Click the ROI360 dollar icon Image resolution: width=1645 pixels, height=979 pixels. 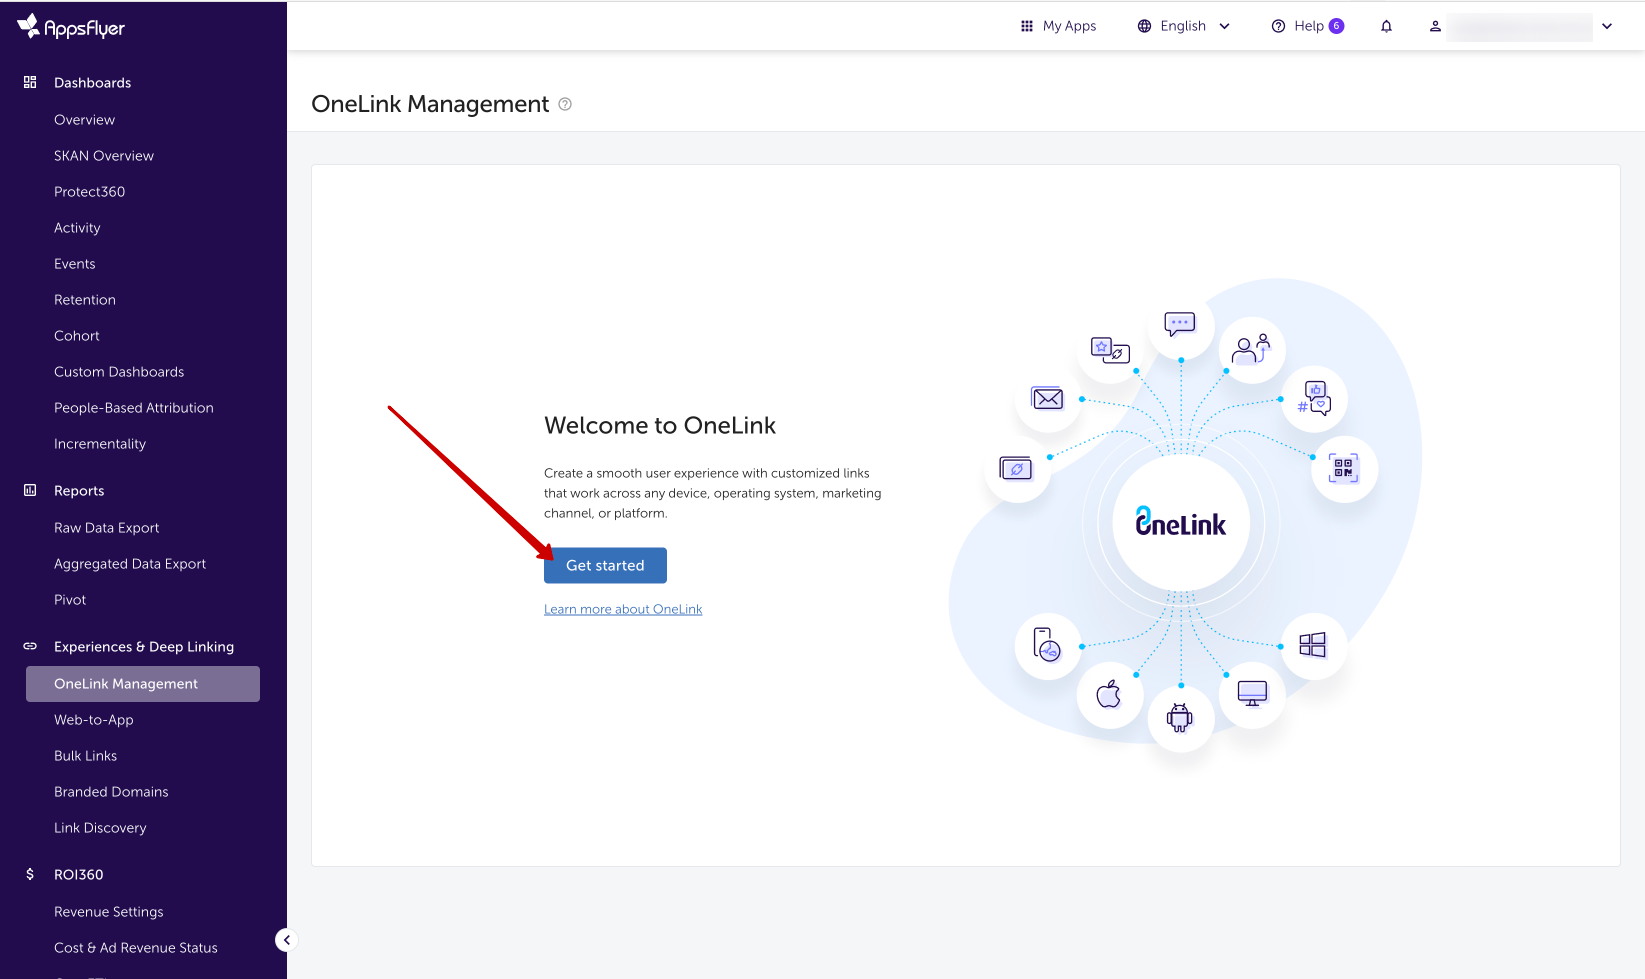(x=30, y=874)
